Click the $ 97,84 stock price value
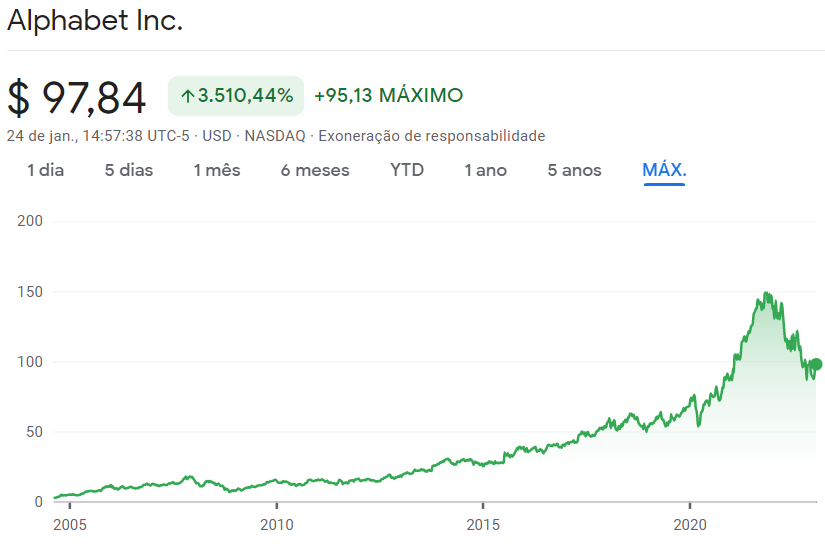This screenshot has width=825, height=544. point(76,97)
